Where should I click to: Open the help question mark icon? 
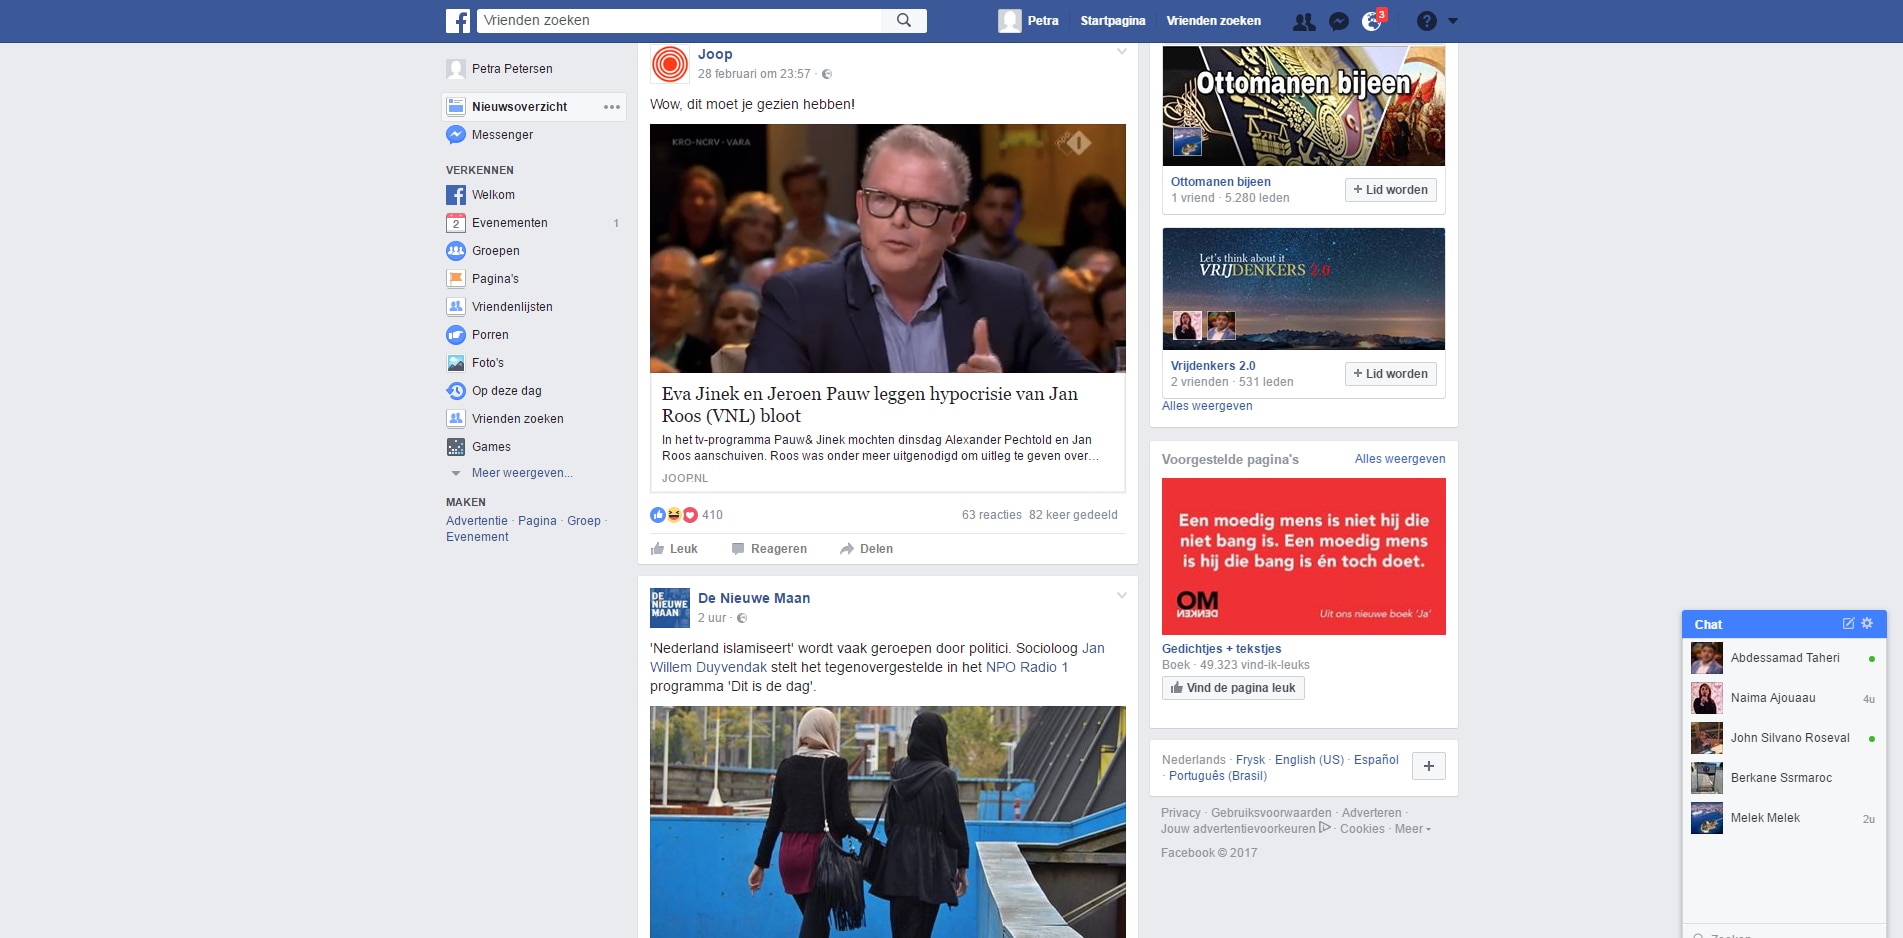pos(1427,21)
